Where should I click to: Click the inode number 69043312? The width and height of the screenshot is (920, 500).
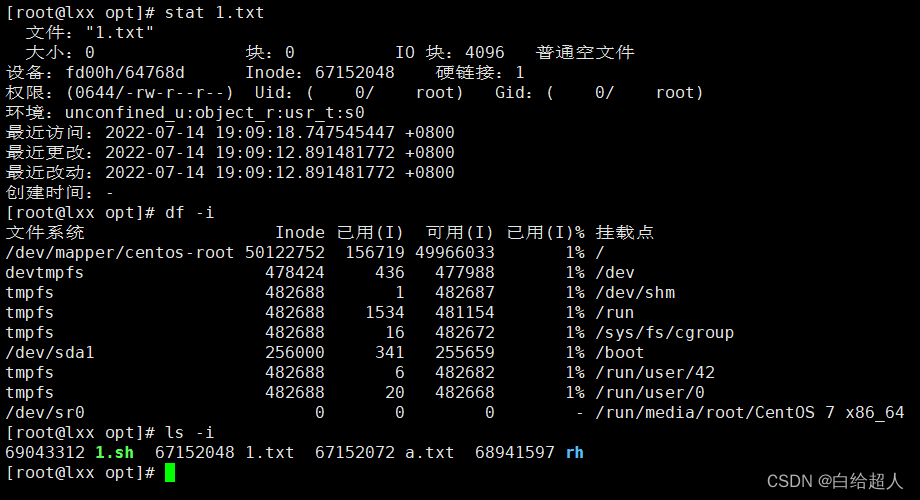(x=45, y=452)
